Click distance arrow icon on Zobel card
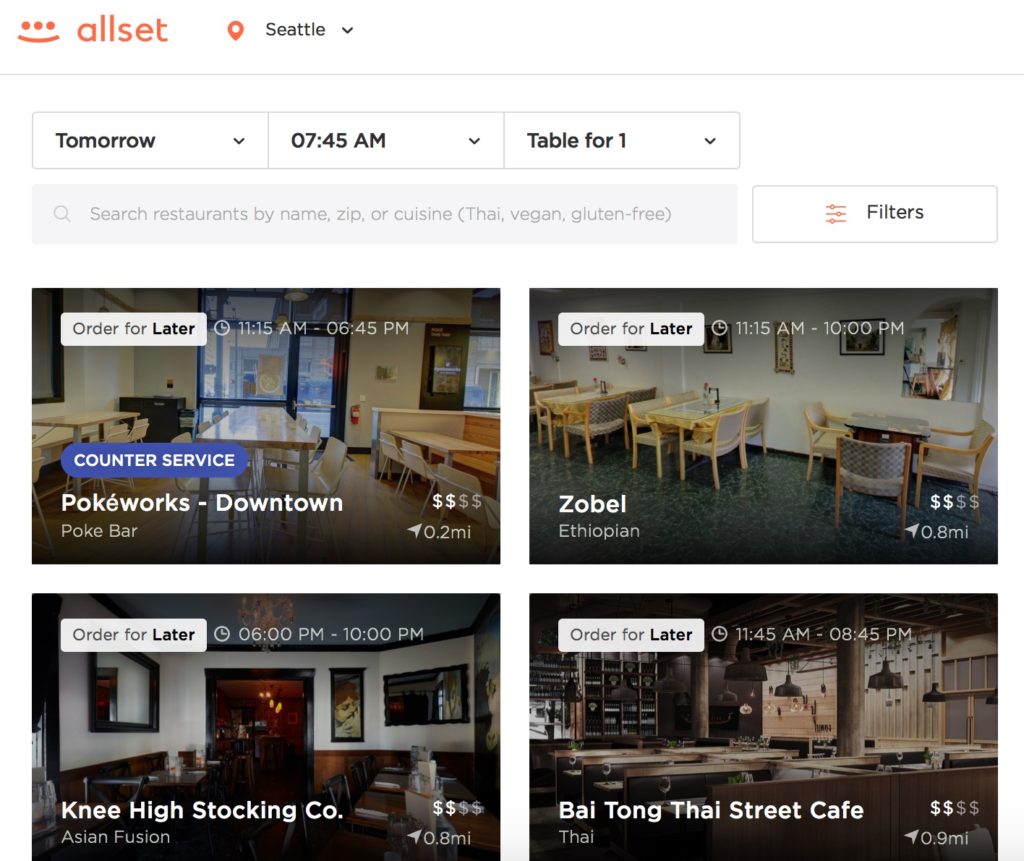The image size is (1024, 861). click(912, 530)
